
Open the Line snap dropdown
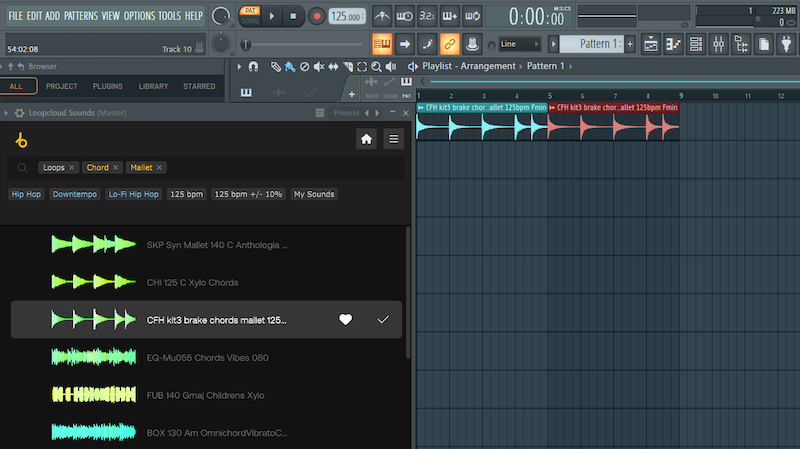click(x=521, y=44)
